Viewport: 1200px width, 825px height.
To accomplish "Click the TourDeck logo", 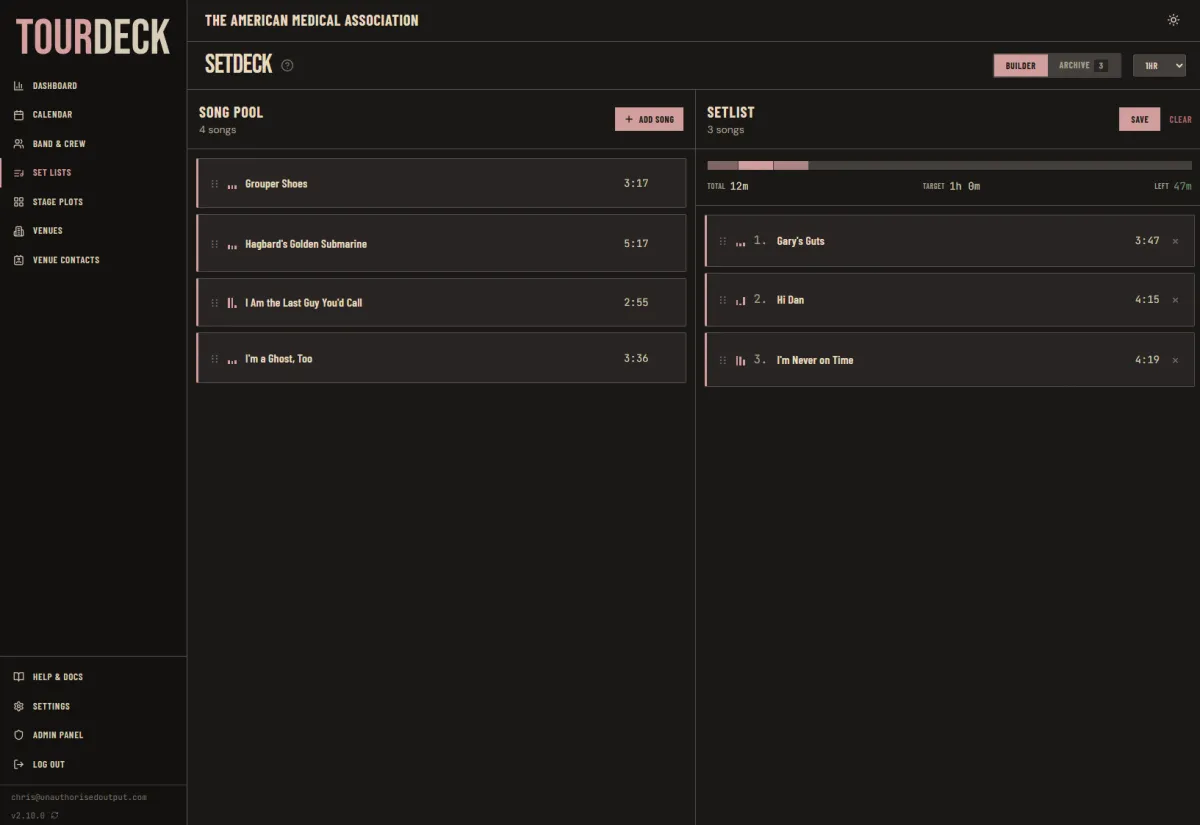I will [92, 36].
